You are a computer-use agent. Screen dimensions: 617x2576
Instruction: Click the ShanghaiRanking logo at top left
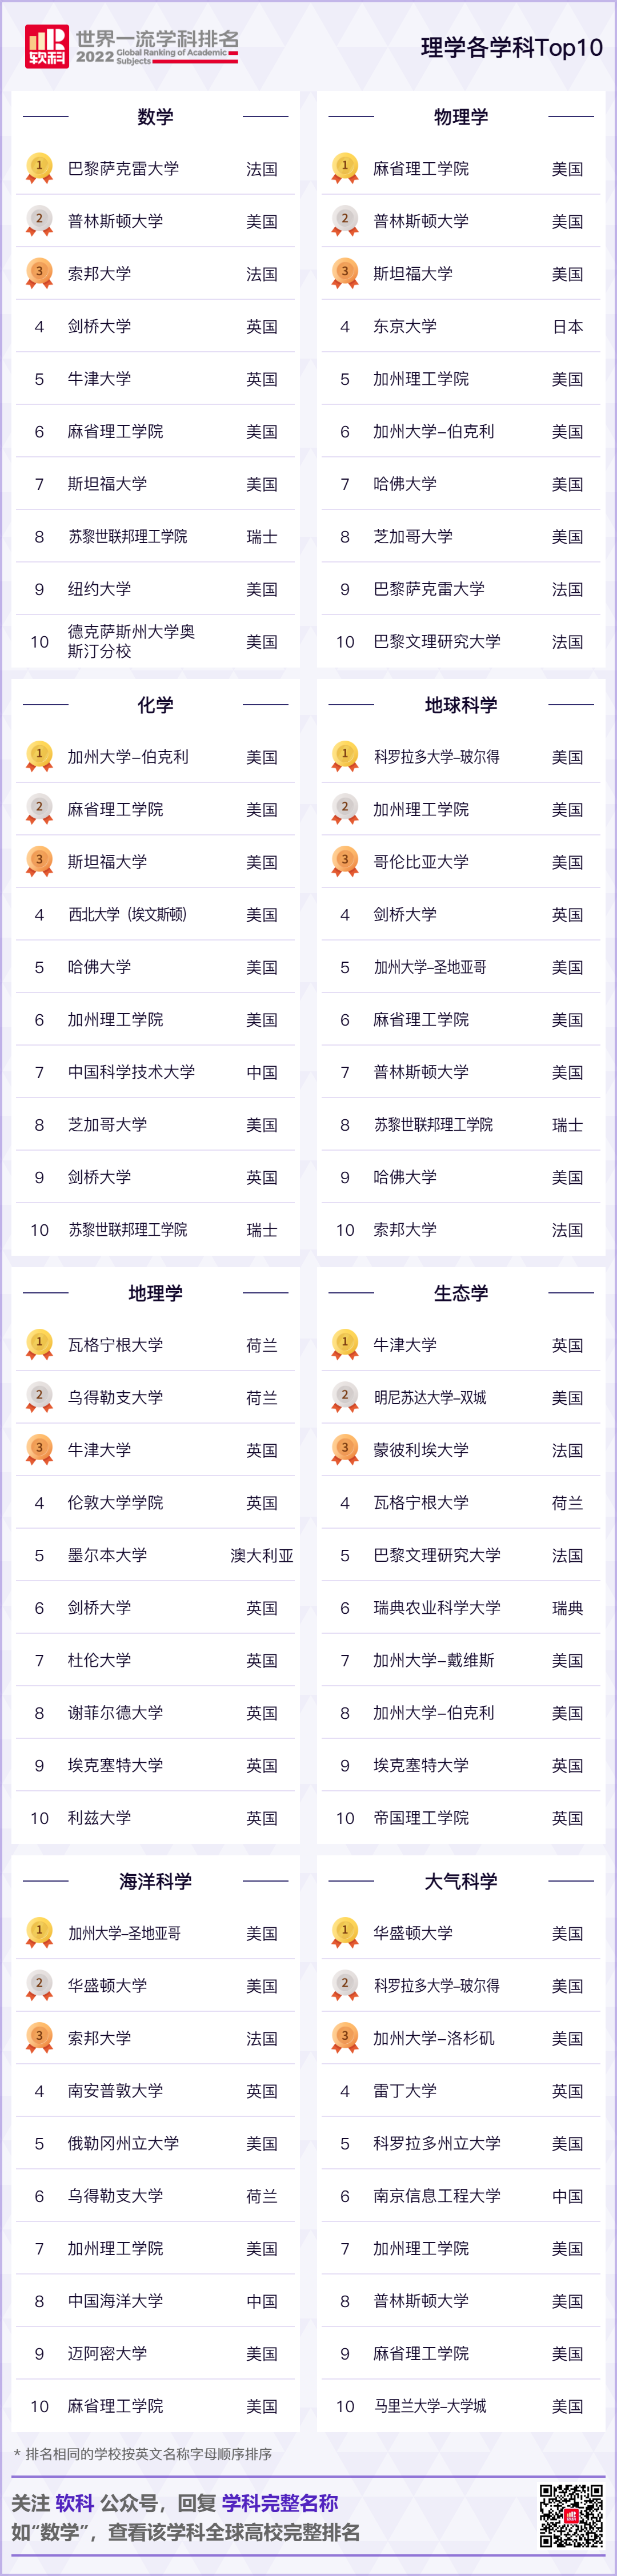47,46
